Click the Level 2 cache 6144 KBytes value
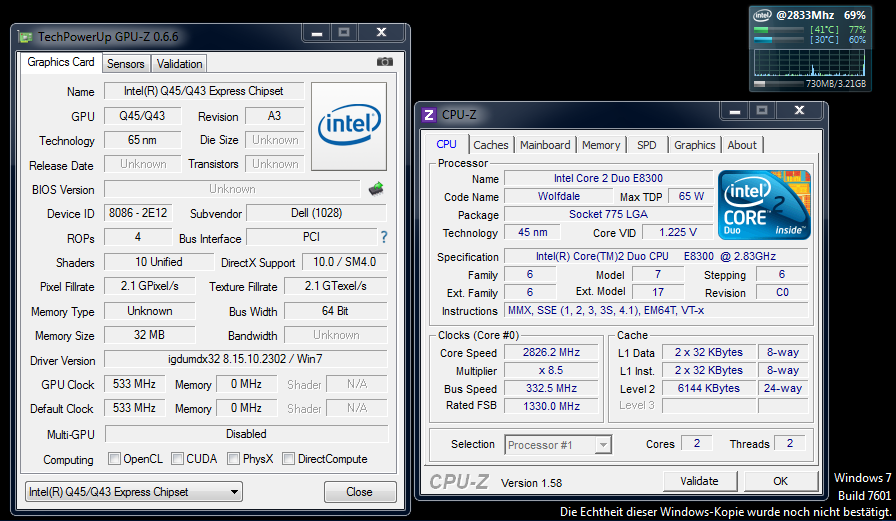The height and width of the screenshot is (521, 896). point(709,388)
